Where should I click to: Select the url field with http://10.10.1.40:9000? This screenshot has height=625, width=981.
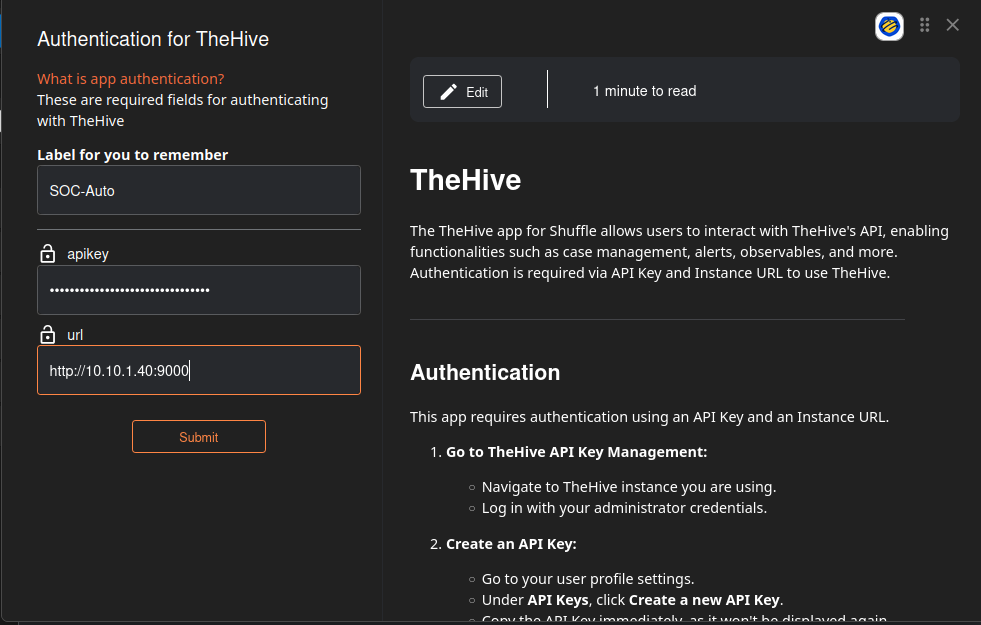(x=198, y=370)
